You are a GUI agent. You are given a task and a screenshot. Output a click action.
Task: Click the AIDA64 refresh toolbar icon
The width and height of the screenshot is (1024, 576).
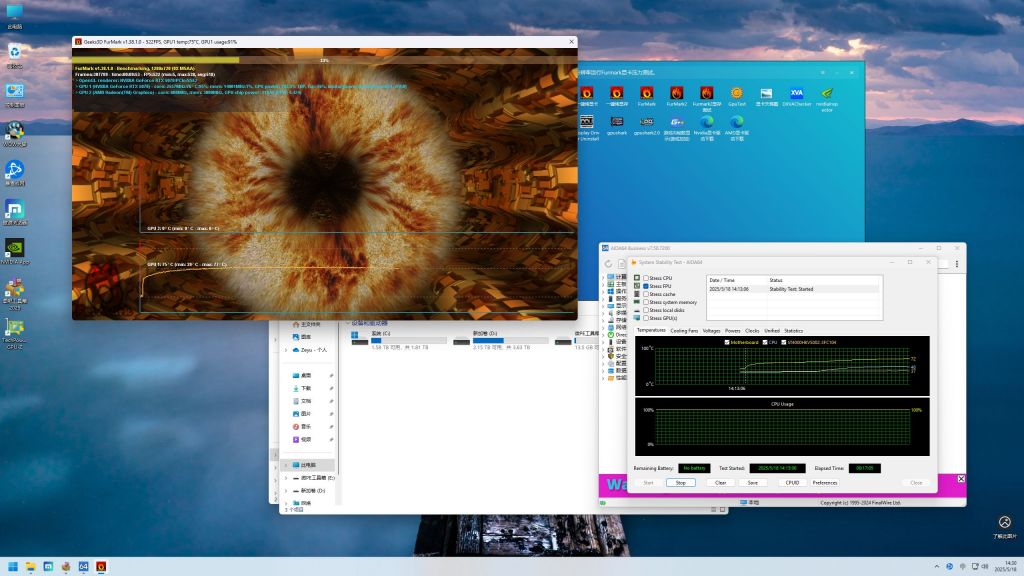pos(609,264)
